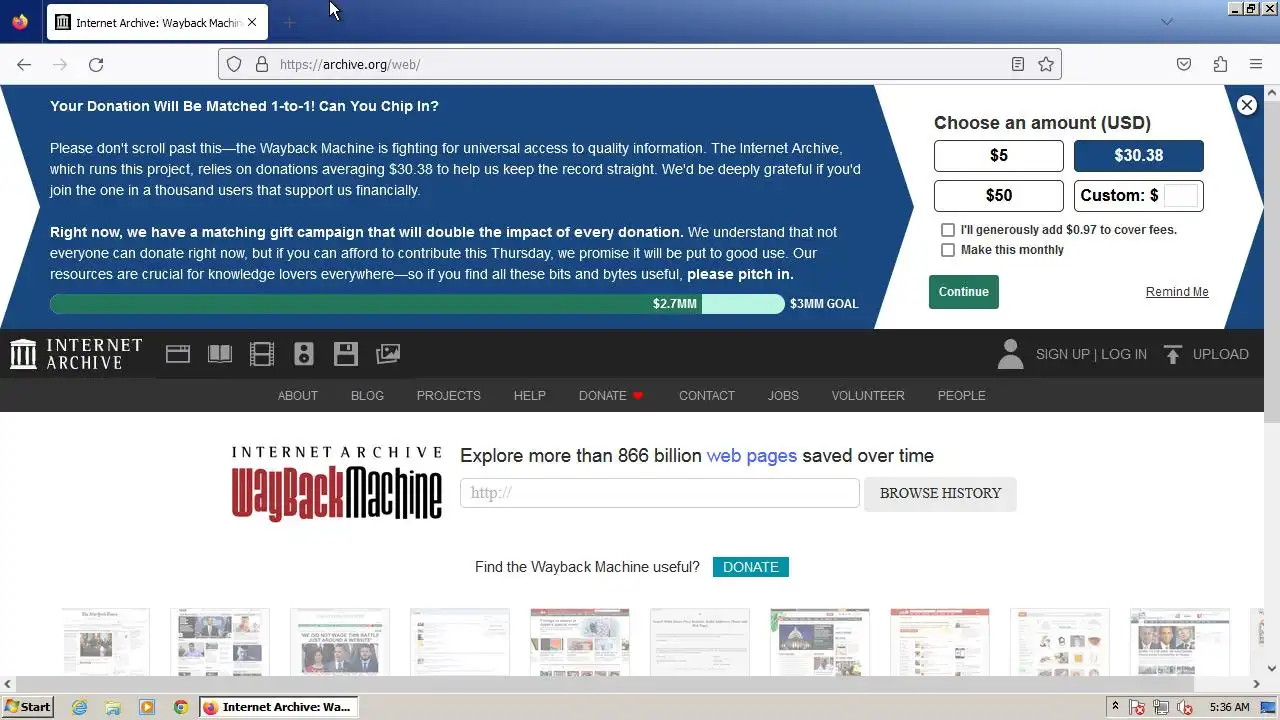Open the Internet Archive software floppy icon
The width and height of the screenshot is (1280, 720).
click(346, 354)
